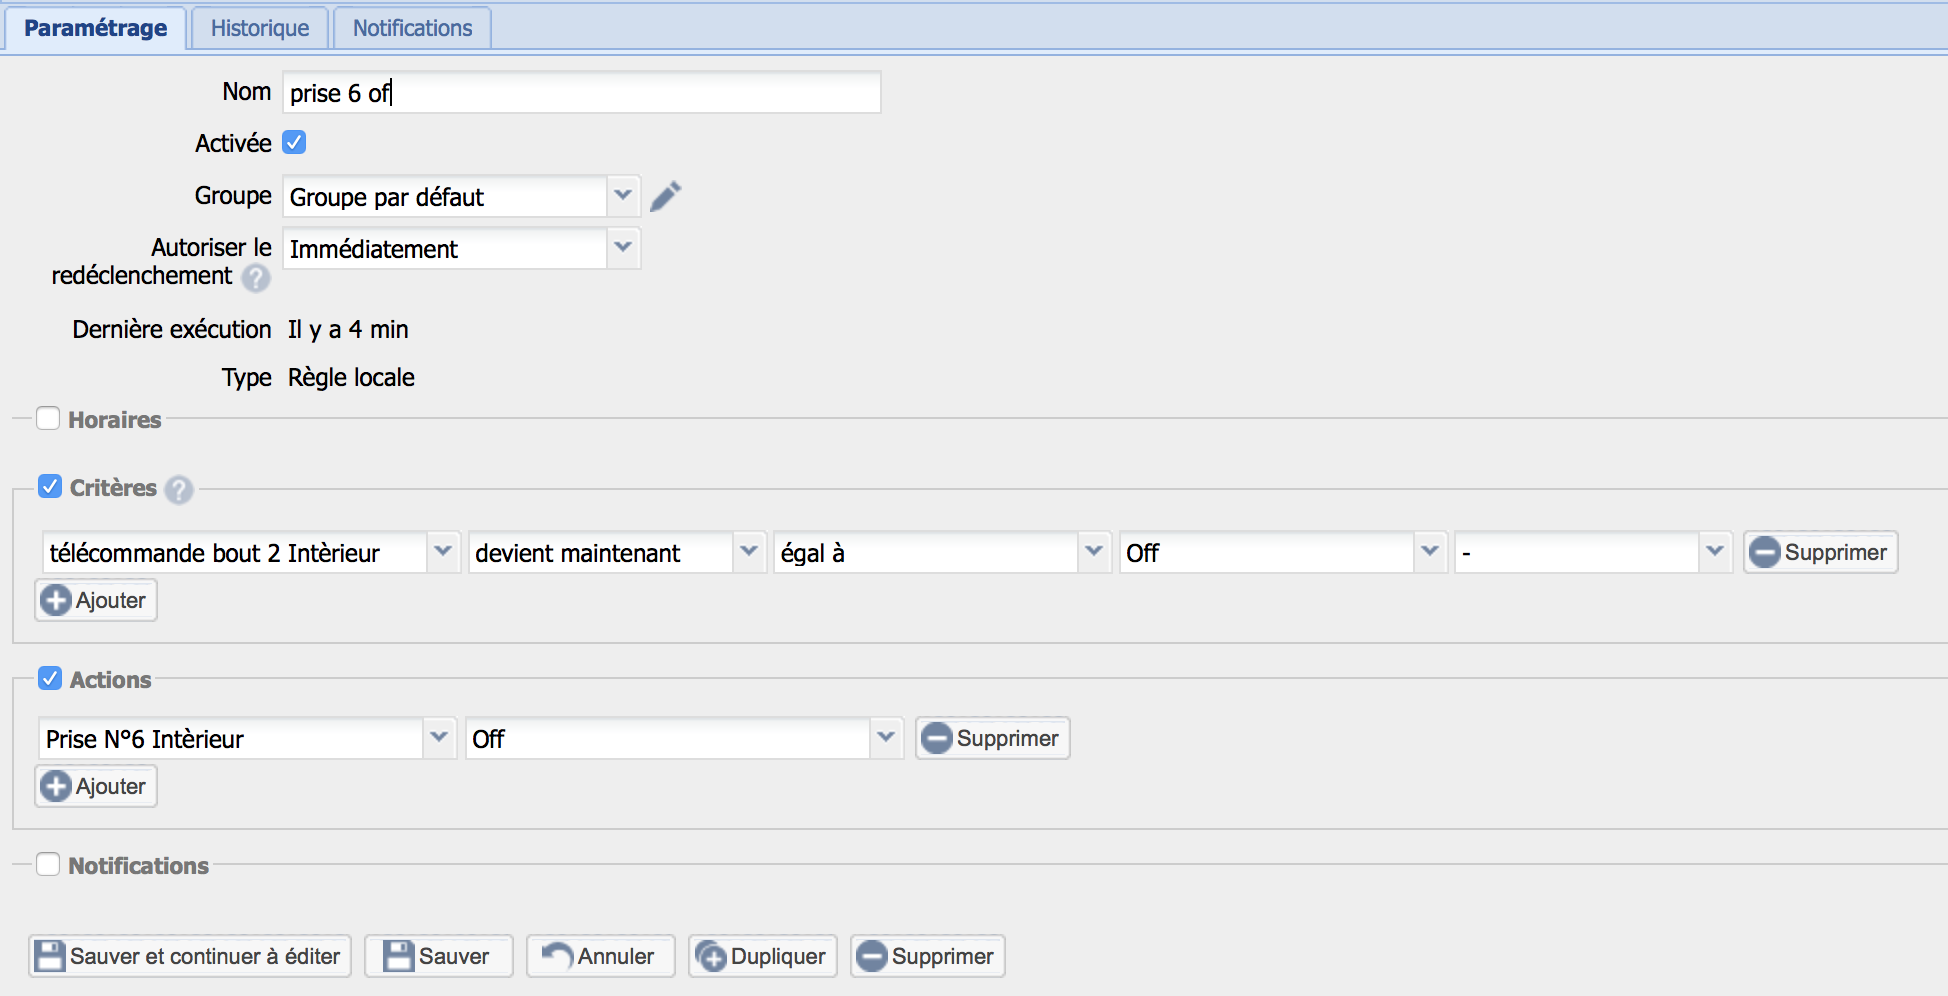
Task: Duplicate this rule with Dupliquer
Action: [762, 956]
